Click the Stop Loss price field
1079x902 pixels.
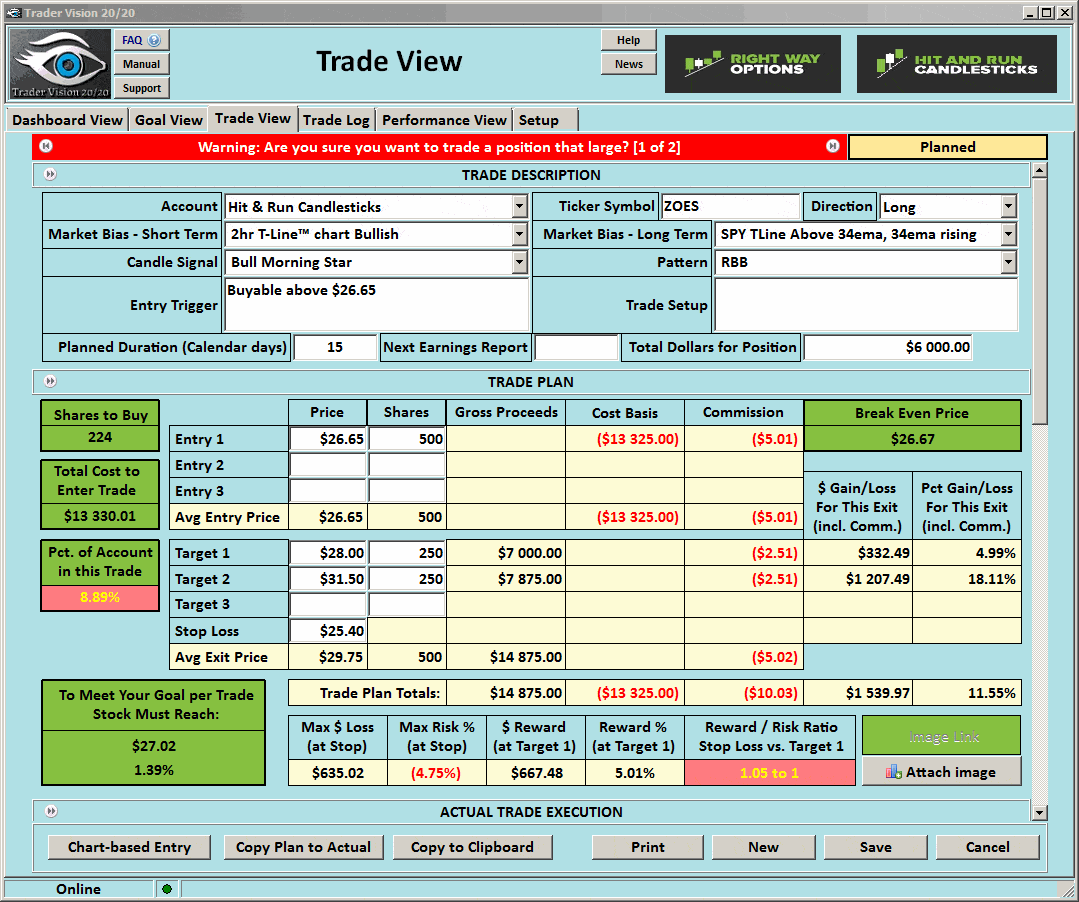coord(328,630)
